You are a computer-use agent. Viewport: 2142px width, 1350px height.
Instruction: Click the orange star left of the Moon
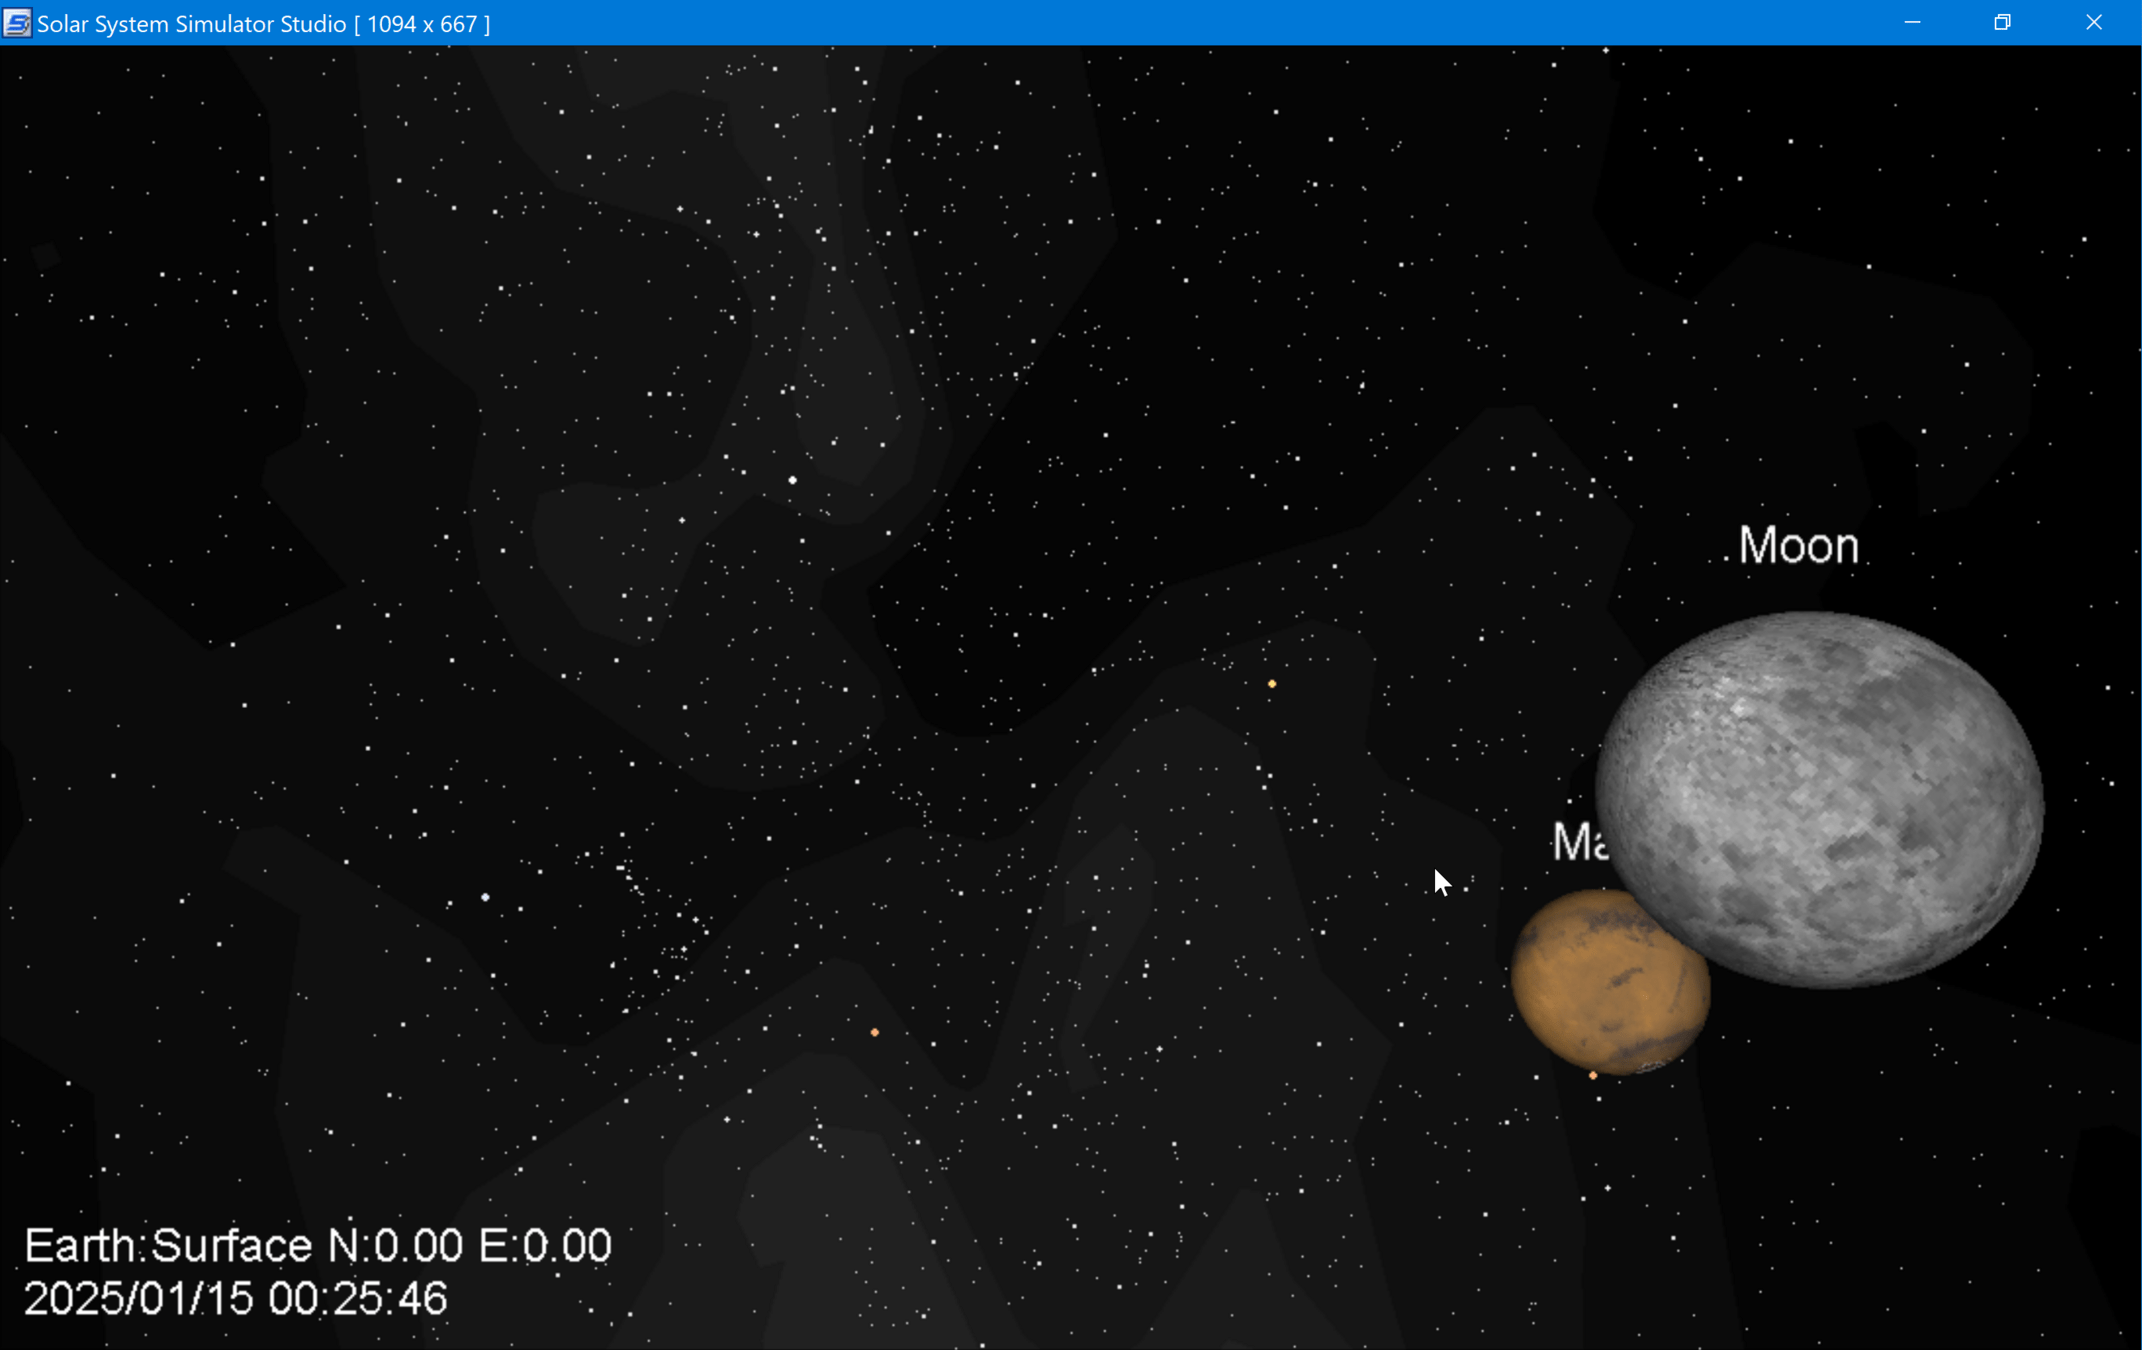click(x=1272, y=684)
